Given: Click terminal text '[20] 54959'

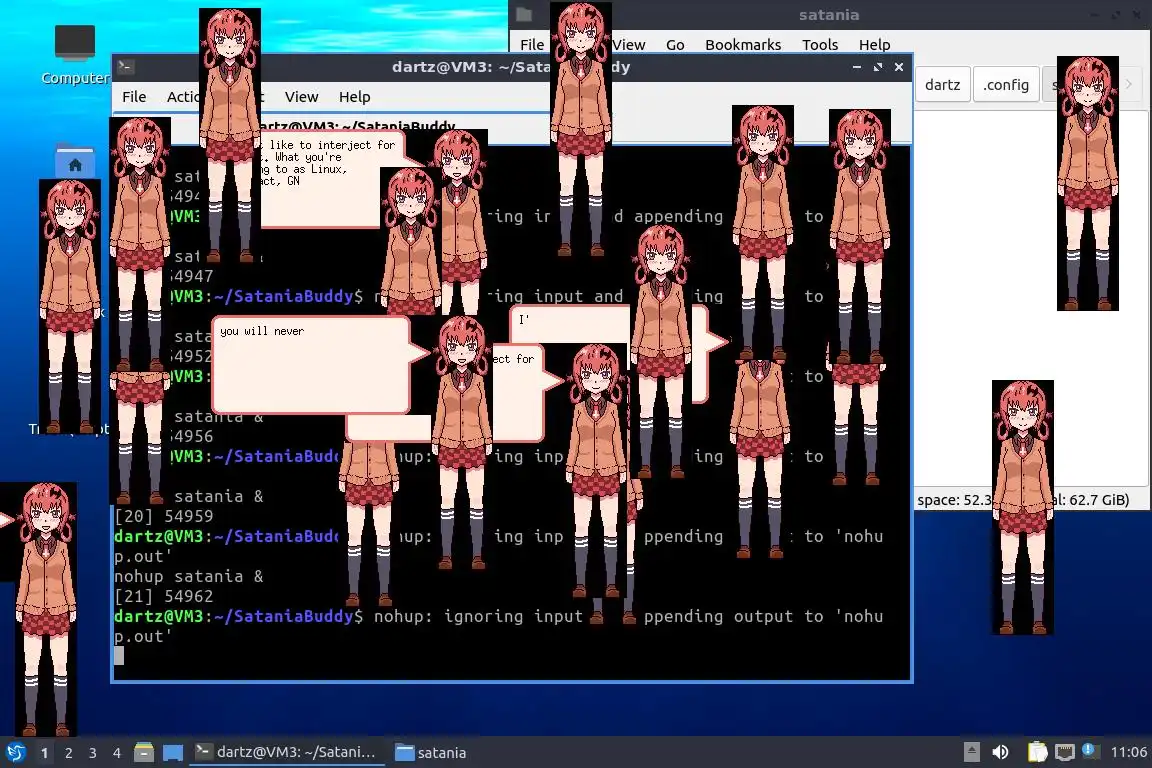Looking at the screenshot, I should pos(163,516).
